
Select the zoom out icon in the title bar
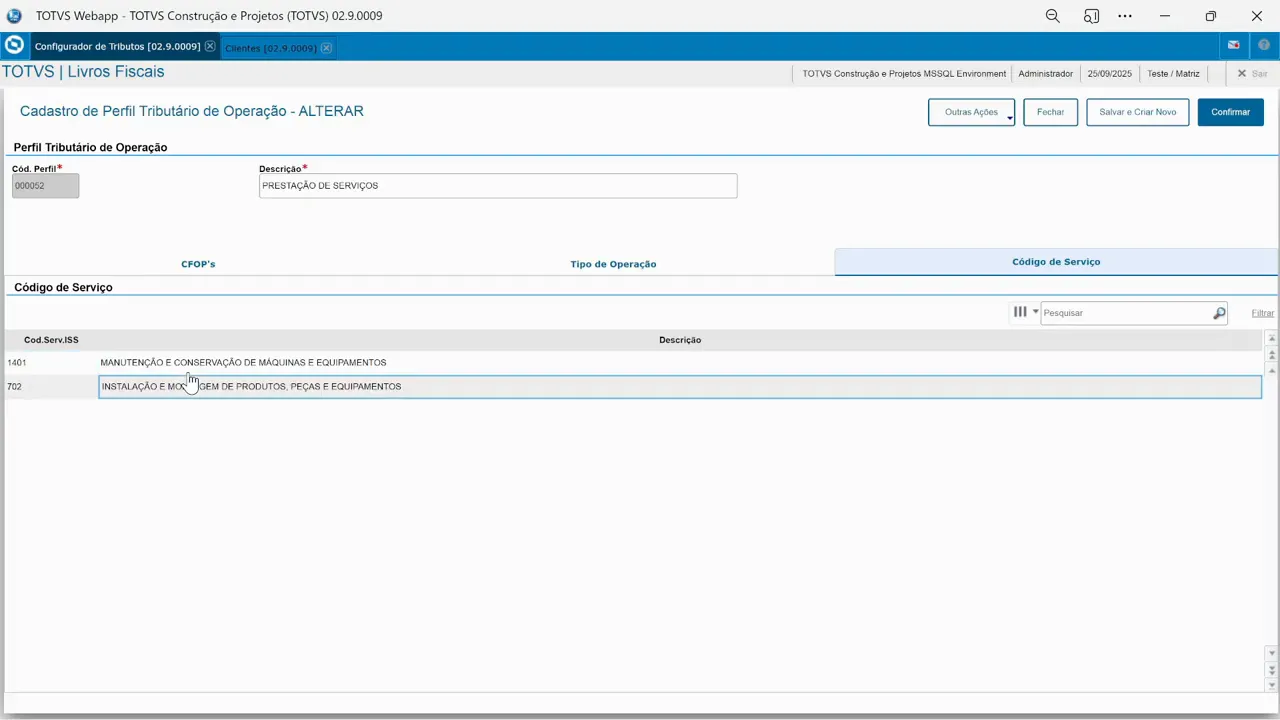pos(1052,15)
